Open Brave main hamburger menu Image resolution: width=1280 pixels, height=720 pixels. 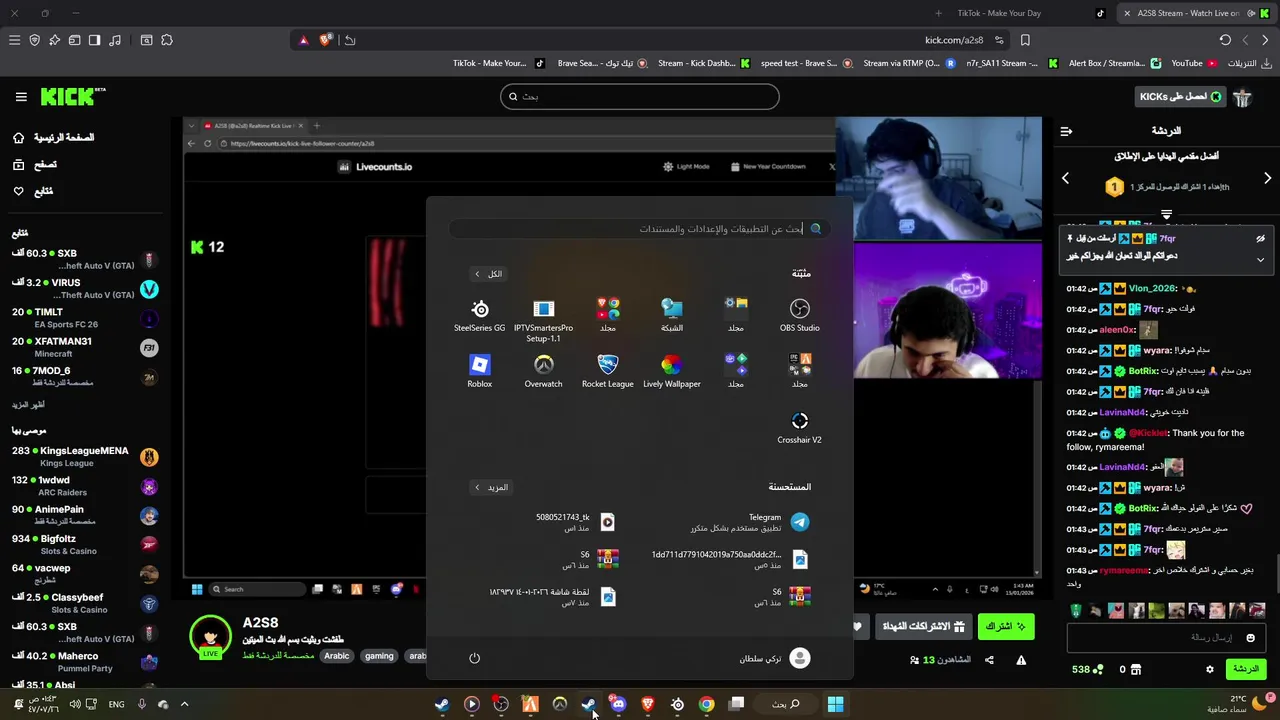coord(14,40)
